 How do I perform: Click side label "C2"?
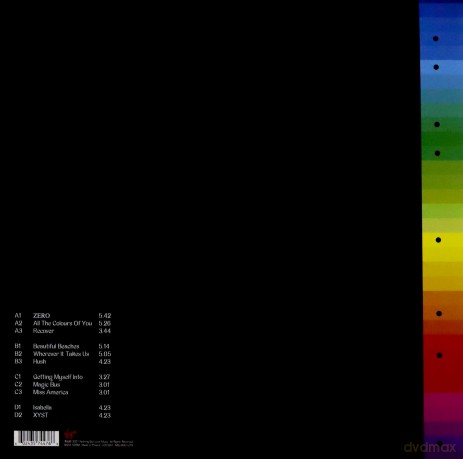[18, 385]
